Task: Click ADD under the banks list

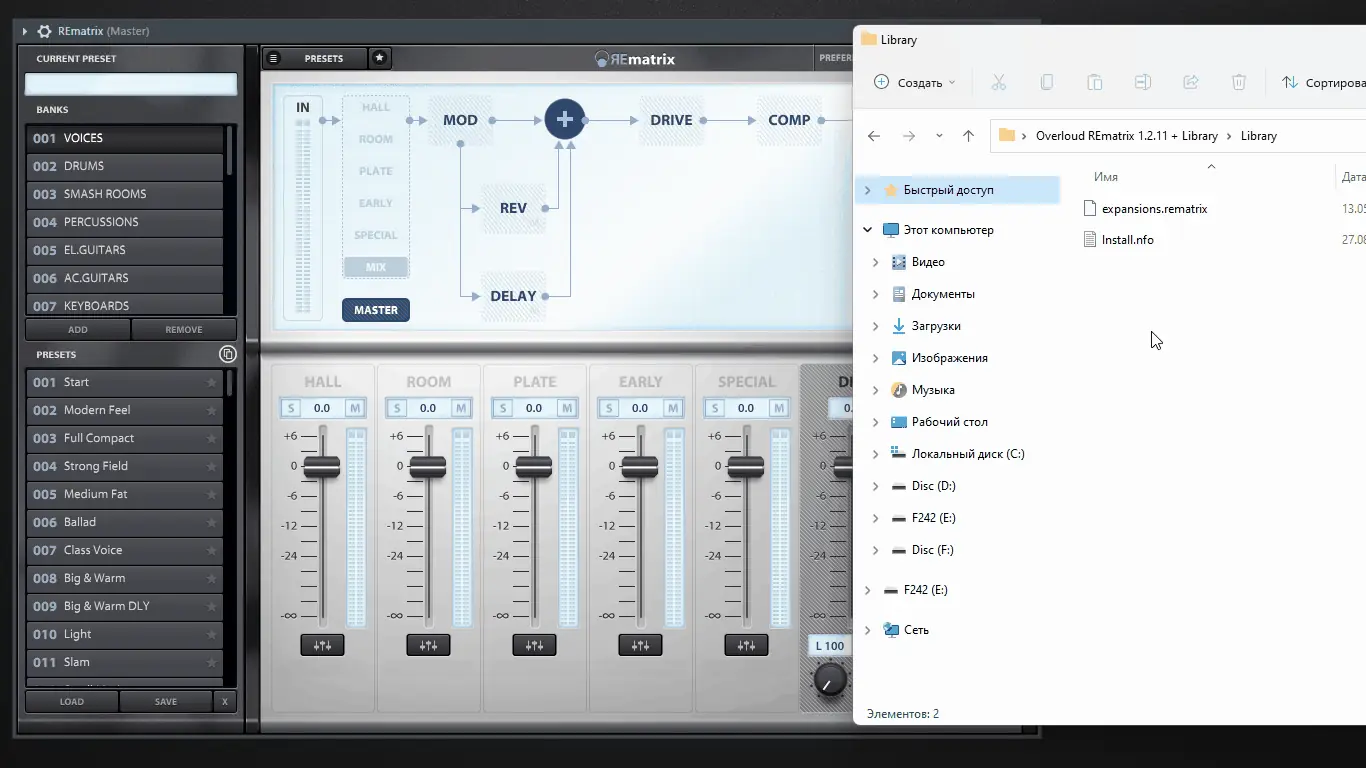Action: point(77,329)
